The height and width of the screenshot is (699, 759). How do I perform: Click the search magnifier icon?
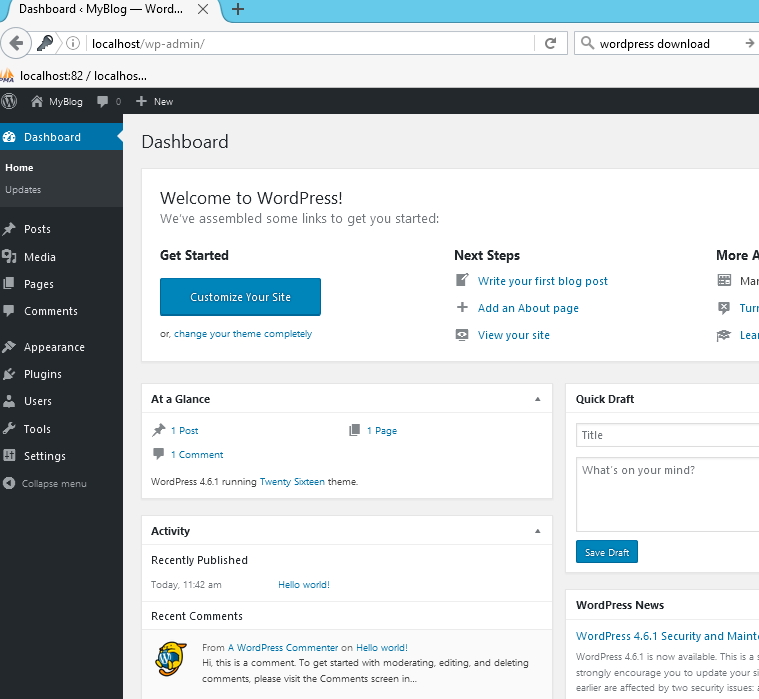[587, 43]
